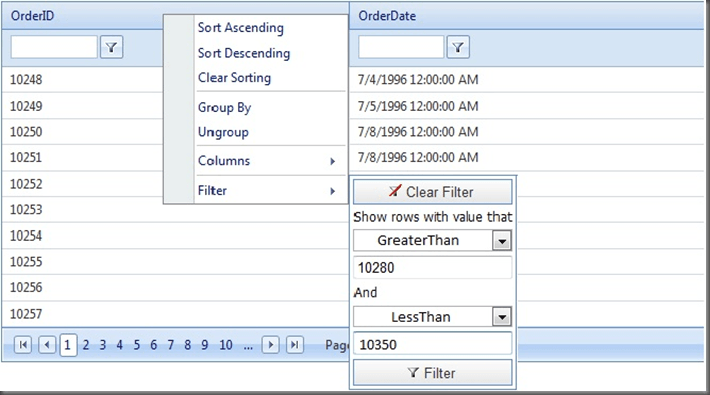710x395 pixels.
Task: Click the Clear Filter button
Action: point(432,192)
